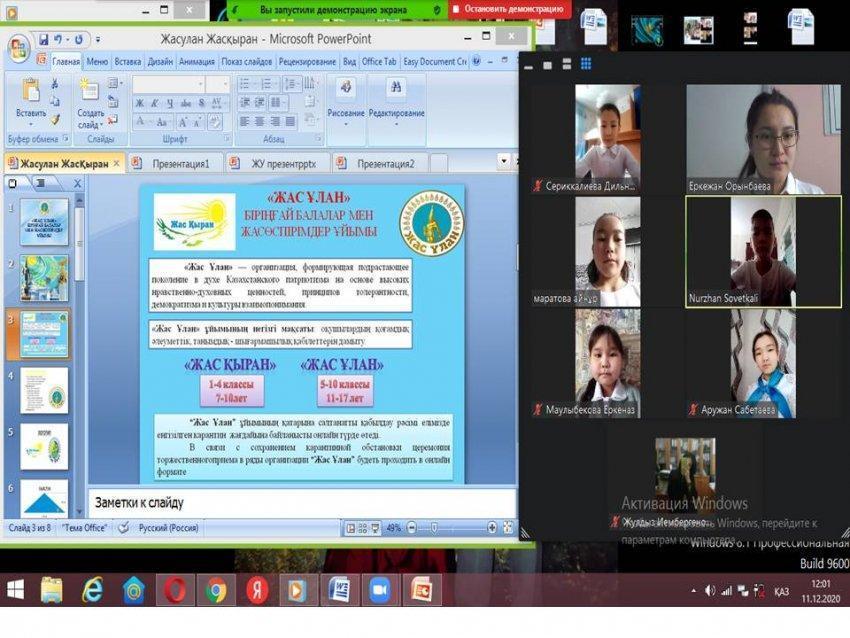Paste using the Вставить clipboard icon
This screenshot has width=850, height=638.
[31, 90]
